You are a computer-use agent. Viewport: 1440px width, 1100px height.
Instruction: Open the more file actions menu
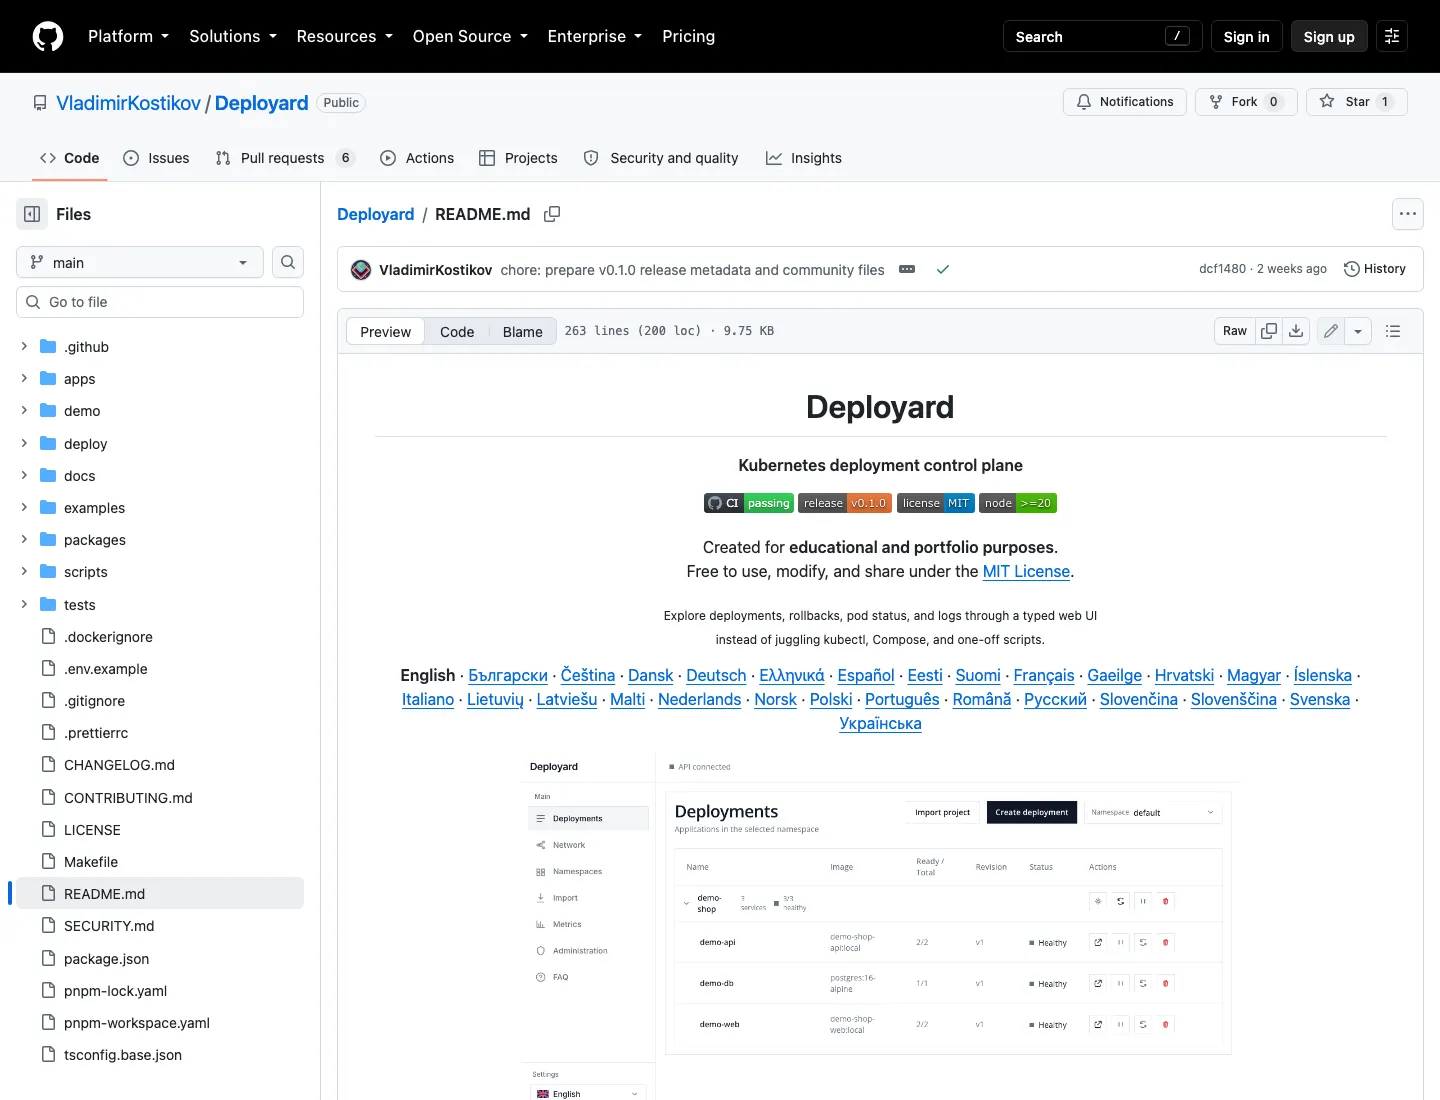point(1408,214)
